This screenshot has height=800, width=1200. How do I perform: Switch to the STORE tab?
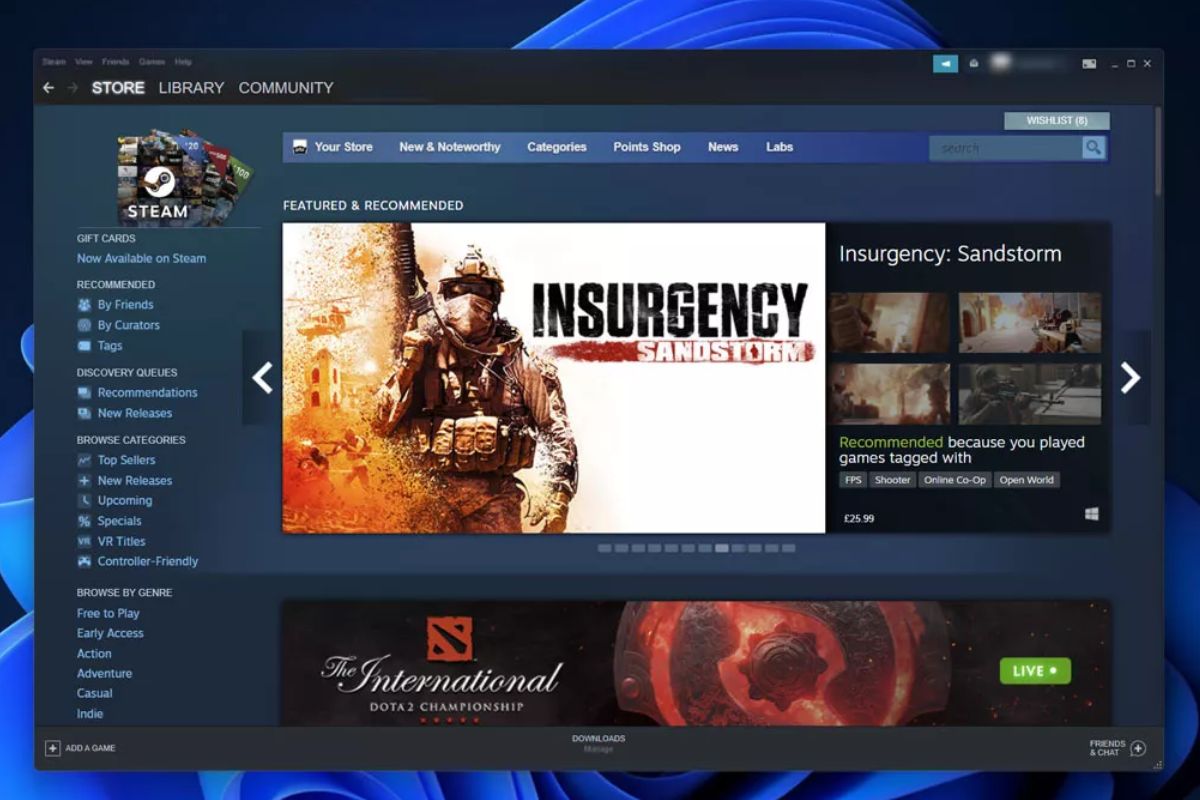(x=118, y=88)
